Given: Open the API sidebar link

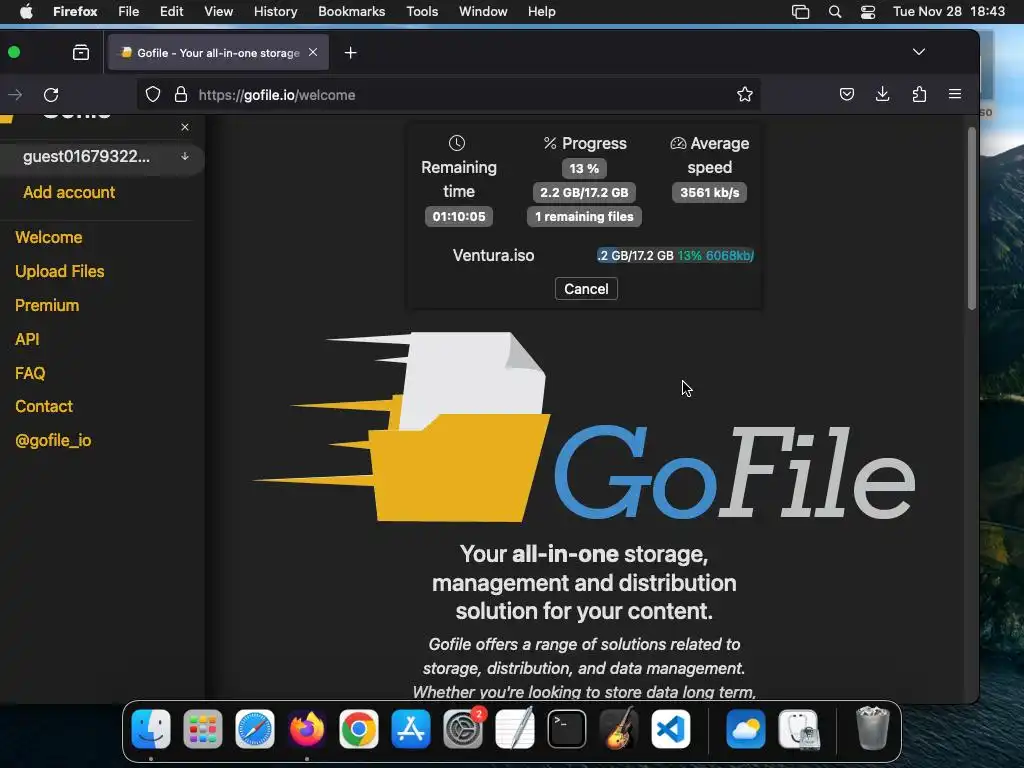Looking at the screenshot, I should click(x=27, y=340).
